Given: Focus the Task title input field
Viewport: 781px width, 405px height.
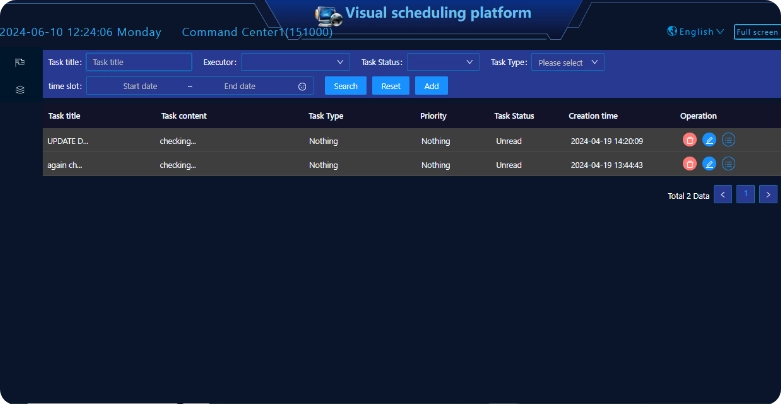Looking at the screenshot, I should coord(139,62).
